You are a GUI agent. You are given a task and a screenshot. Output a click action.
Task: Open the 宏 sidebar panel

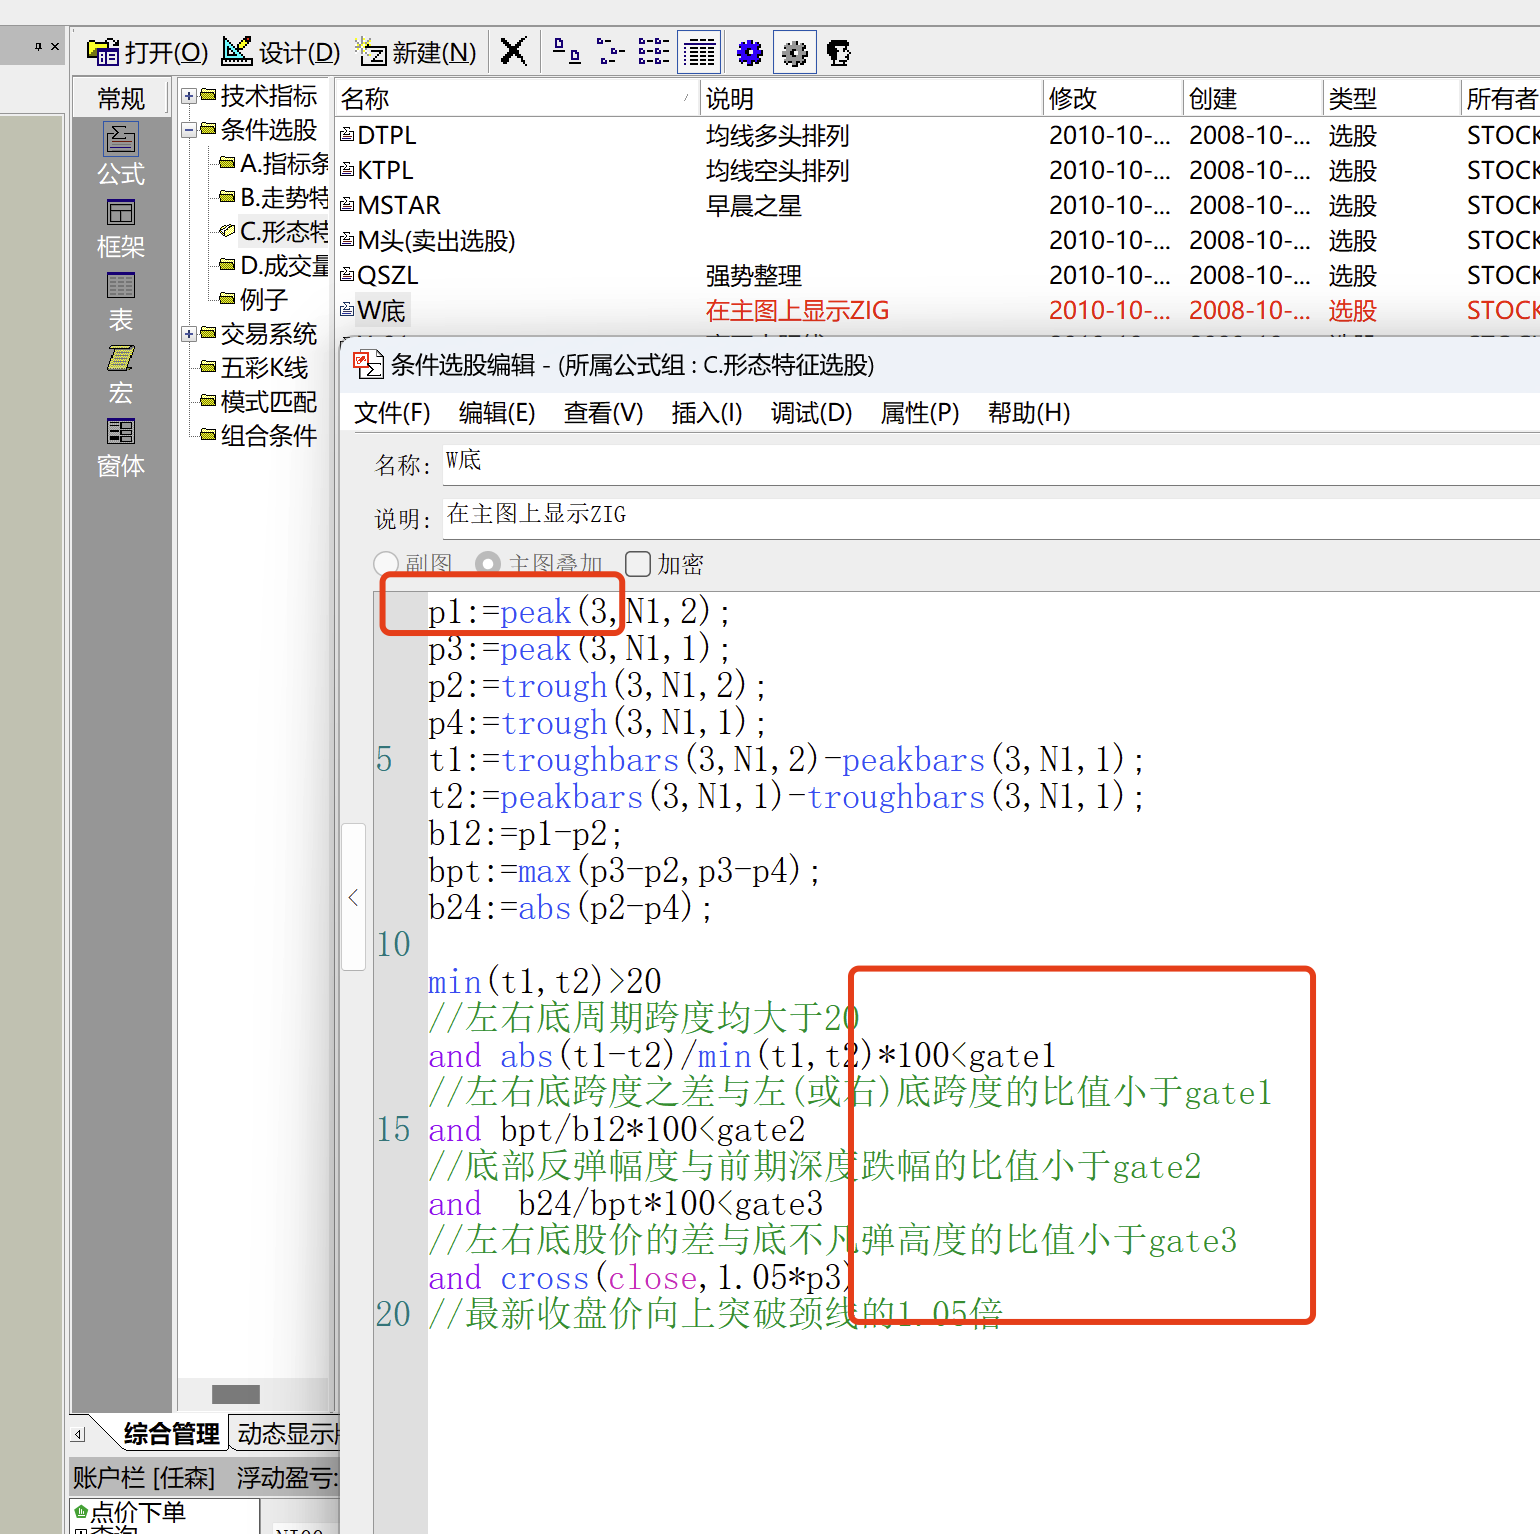click(x=121, y=374)
